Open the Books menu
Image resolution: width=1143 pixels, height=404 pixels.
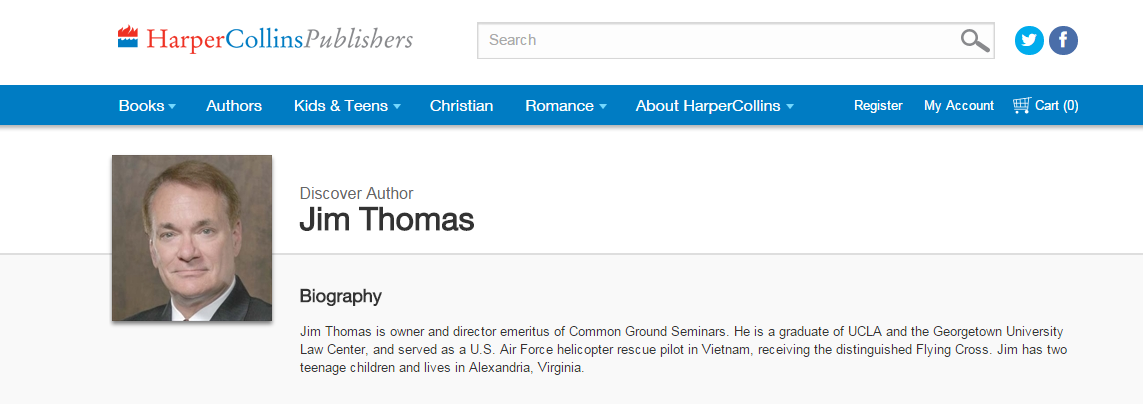(141, 105)
